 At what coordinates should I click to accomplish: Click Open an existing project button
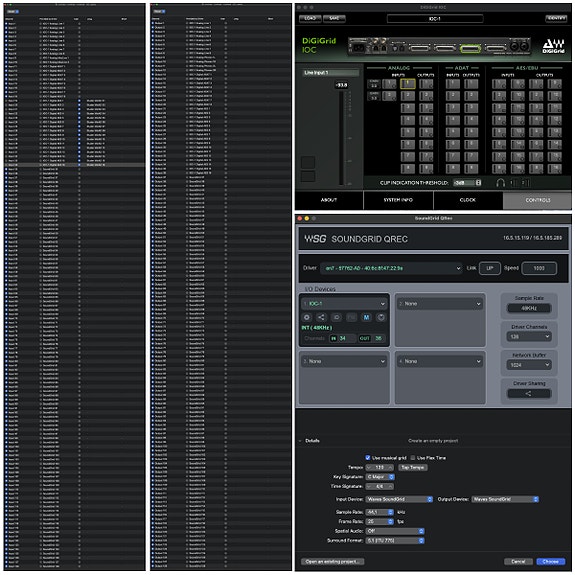pyautogui.click(x=333, y=561)
